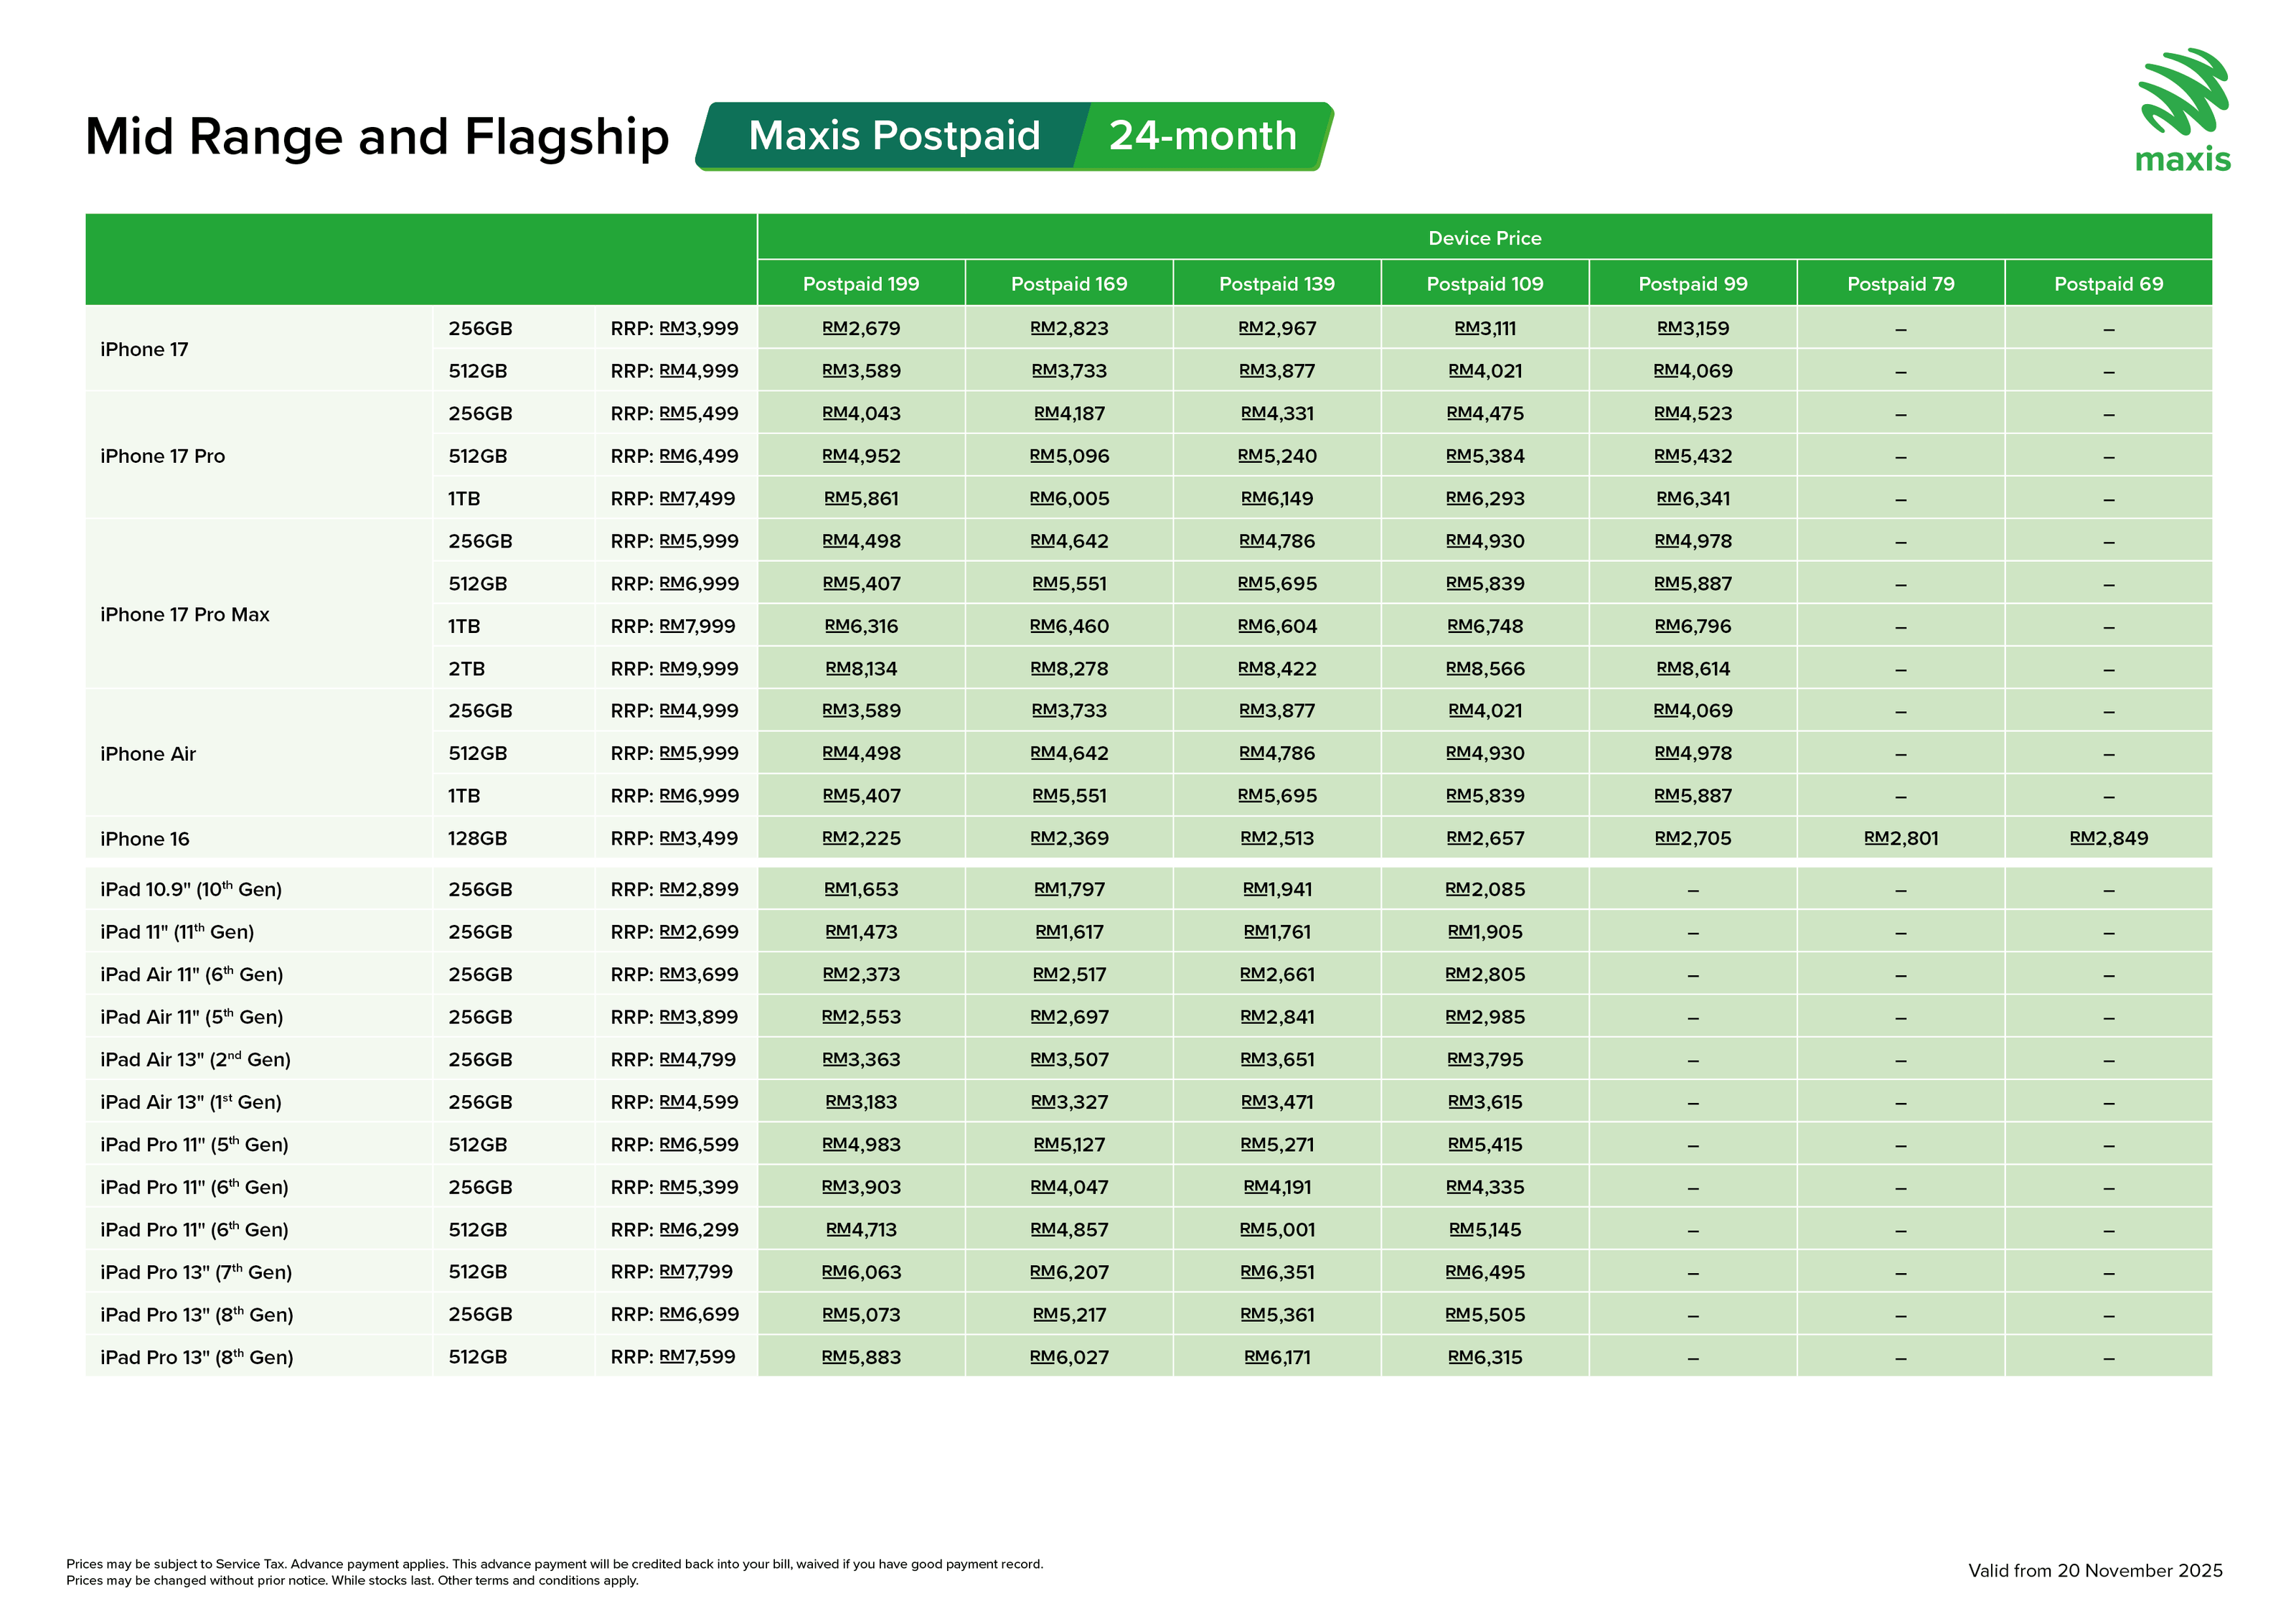Click the Mid Range and Flagship title
The image size is (2296, 1624).
click(377, 137)
